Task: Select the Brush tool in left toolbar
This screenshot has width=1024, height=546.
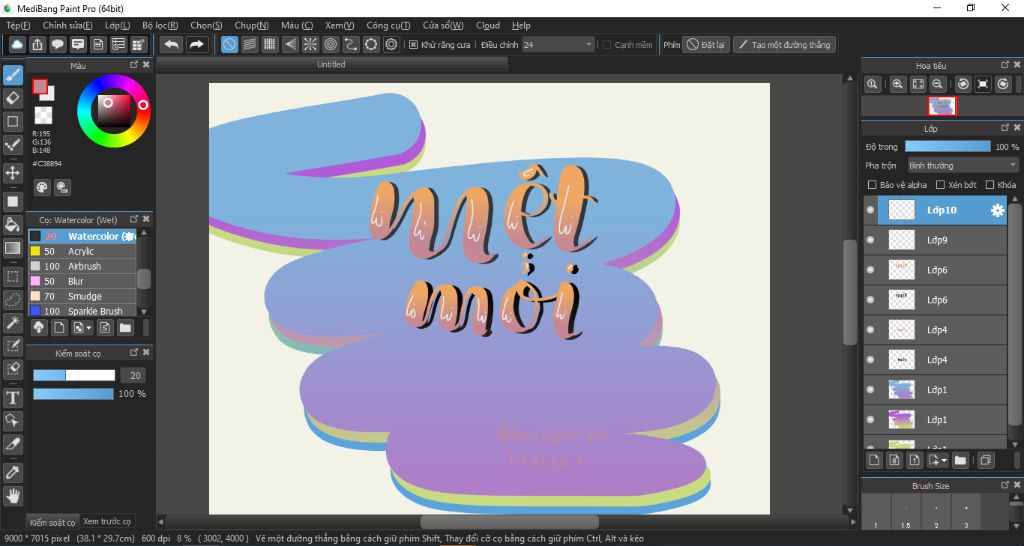Action: coord(12,75)
